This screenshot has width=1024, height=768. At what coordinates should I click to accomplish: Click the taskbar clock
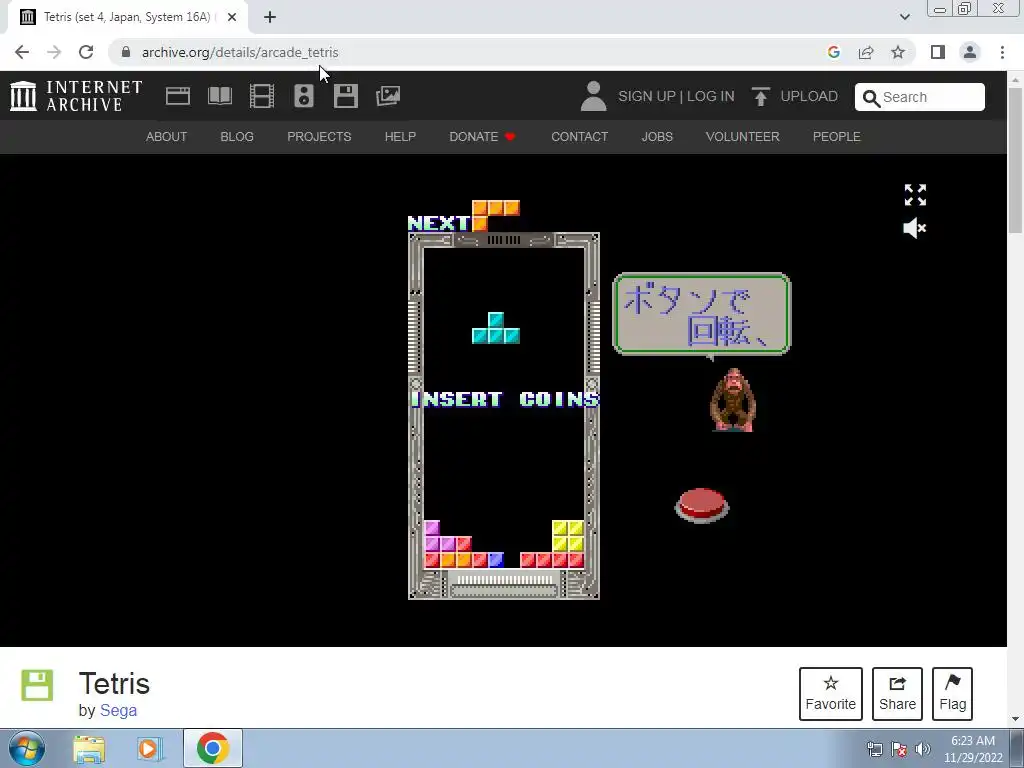972,749
